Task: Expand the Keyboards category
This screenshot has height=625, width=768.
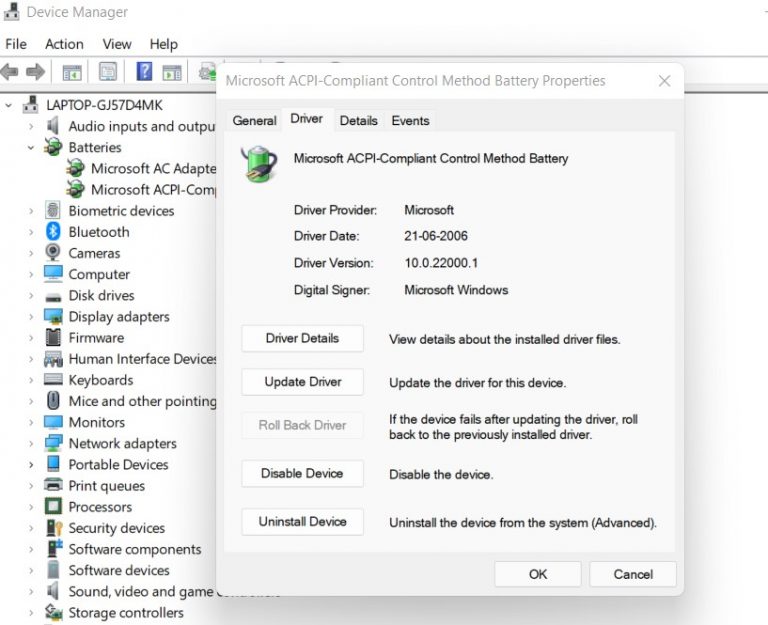Action: click(31, 380)
